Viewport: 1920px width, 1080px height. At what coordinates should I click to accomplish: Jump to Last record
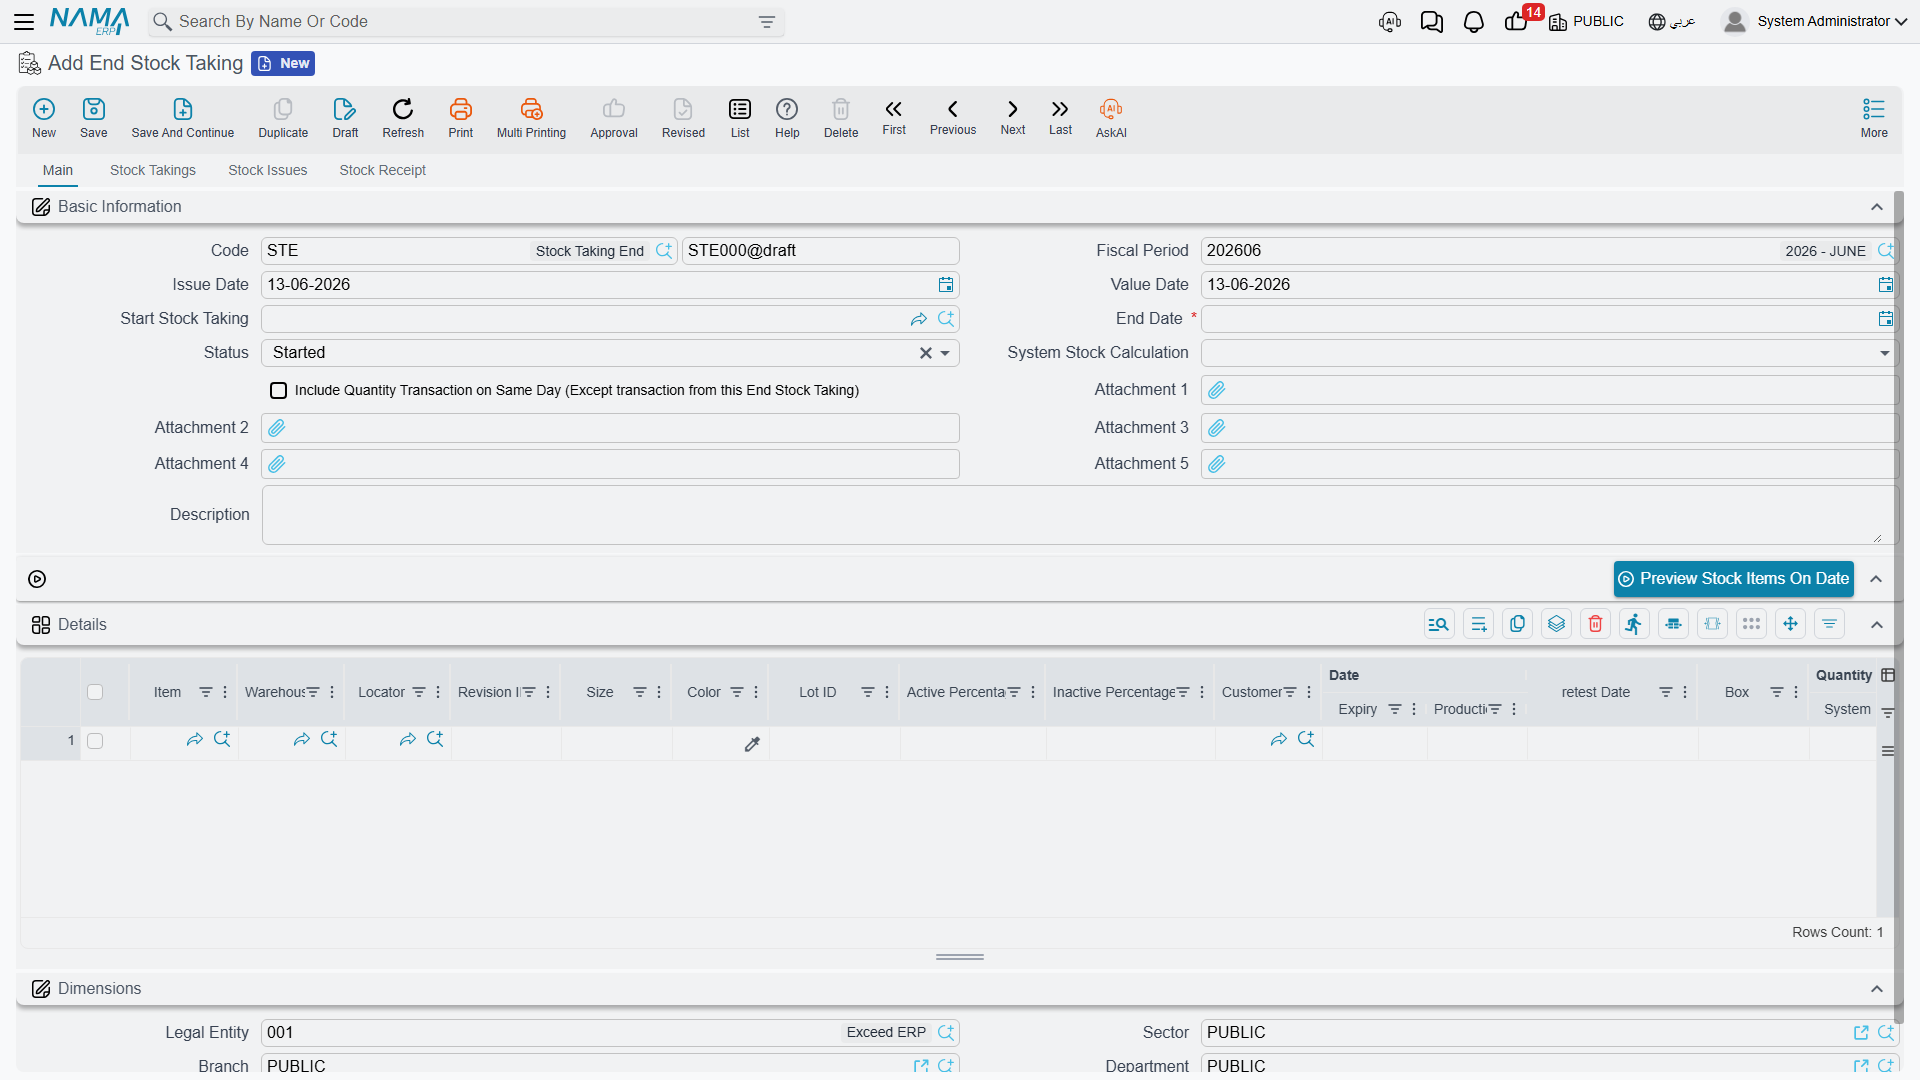point(1060,117)
